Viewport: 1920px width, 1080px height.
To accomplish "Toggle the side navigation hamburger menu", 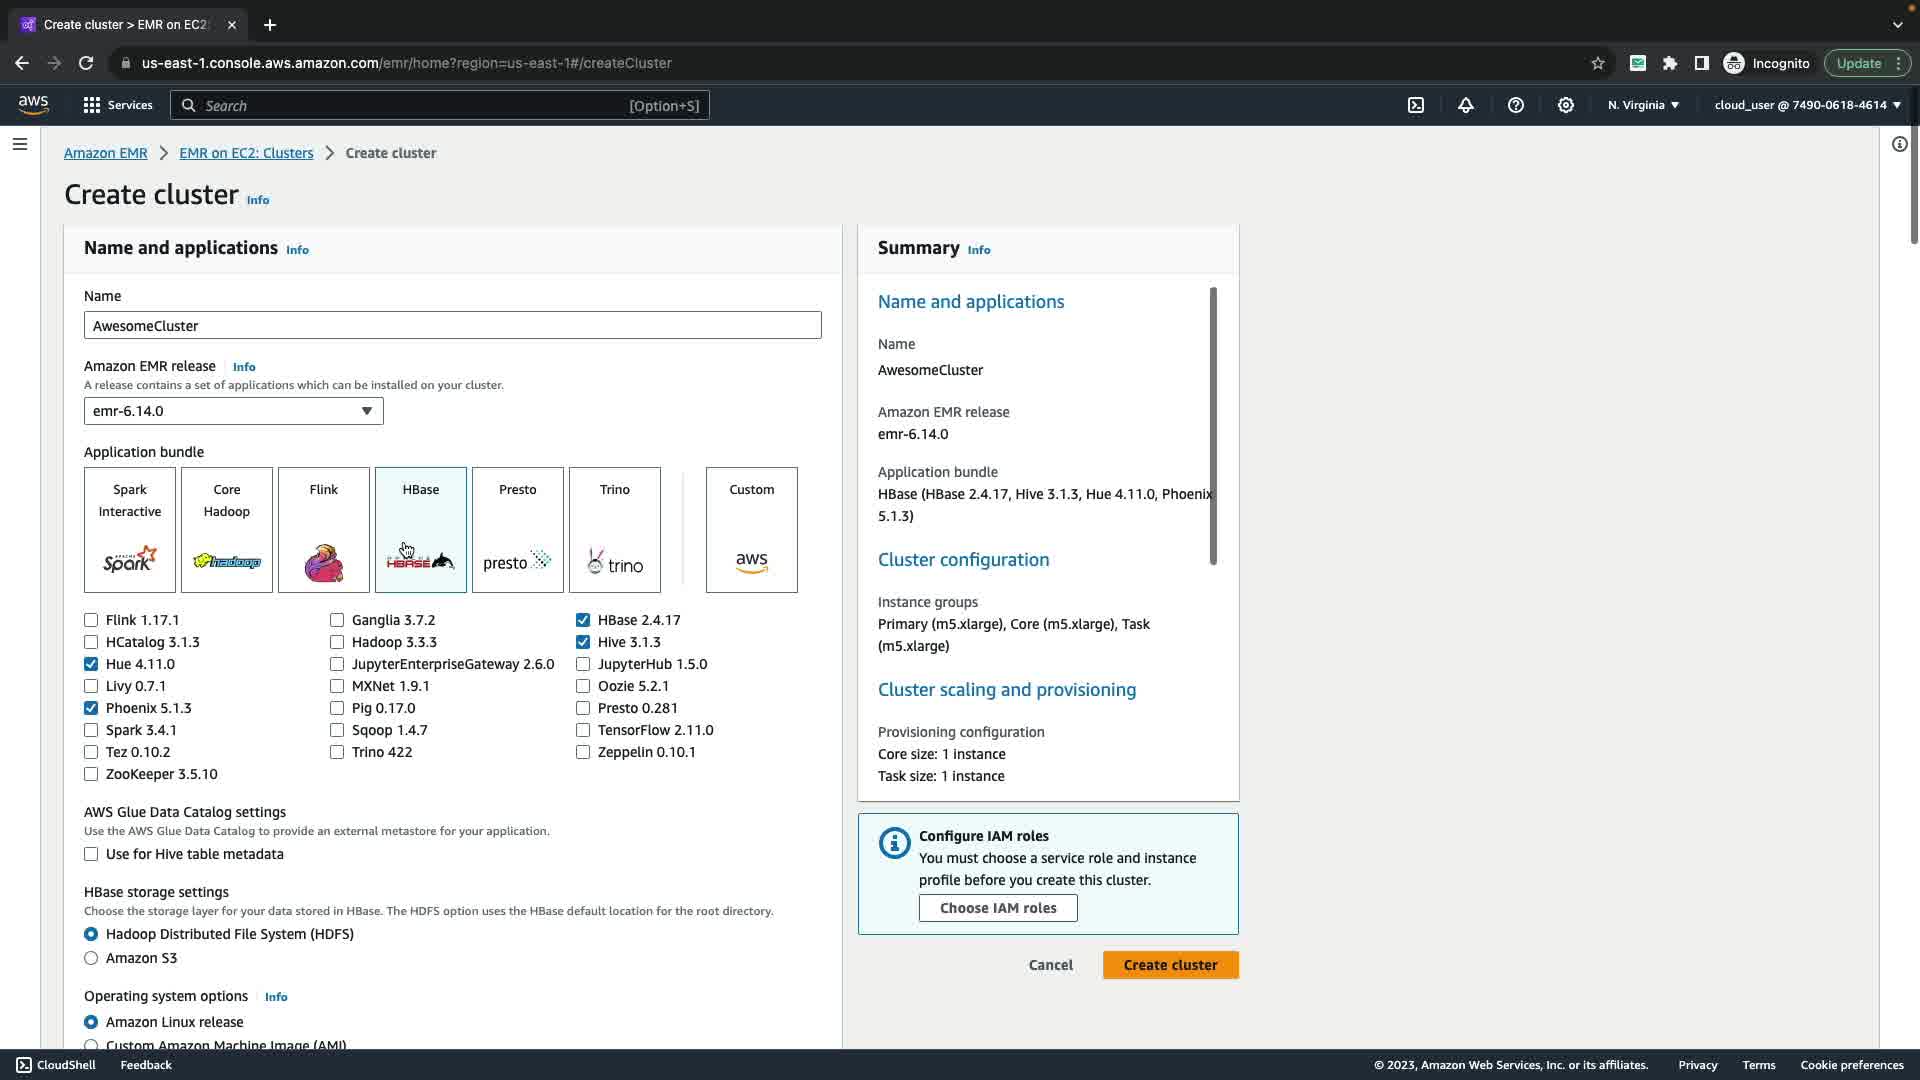I will (x=20, y=144).
